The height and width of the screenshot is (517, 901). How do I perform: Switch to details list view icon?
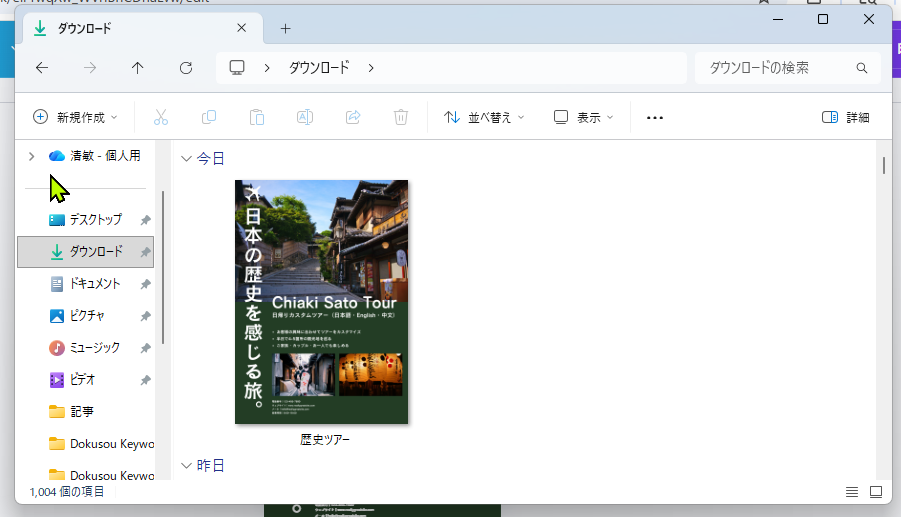click(852, 492)
